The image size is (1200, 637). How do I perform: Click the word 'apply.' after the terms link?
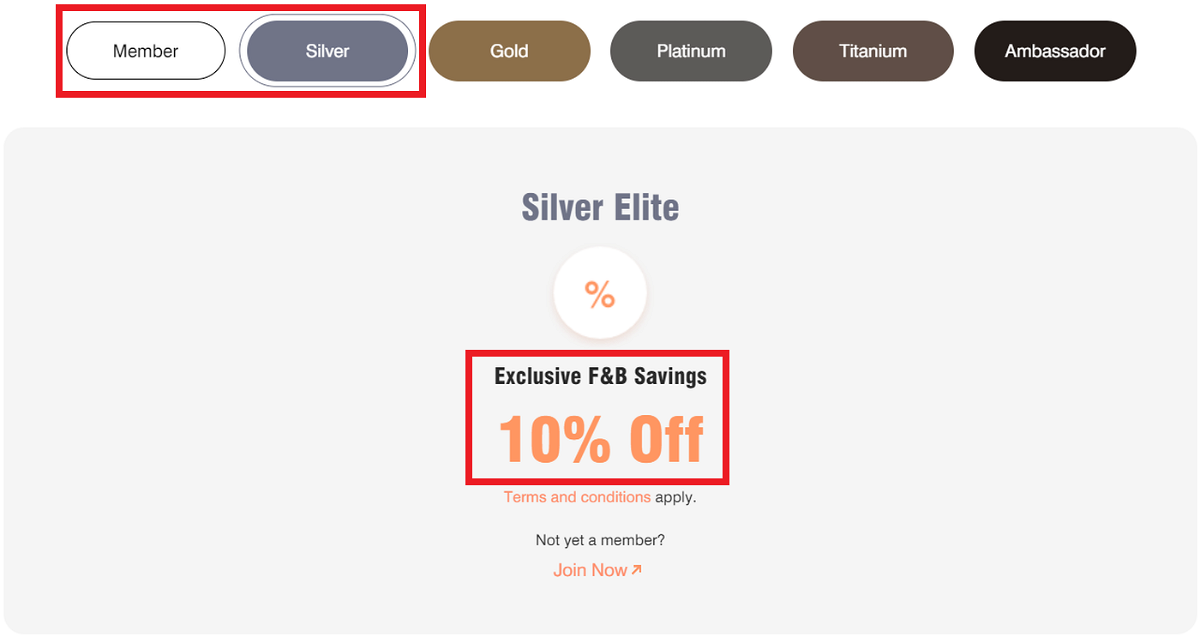click(676, 497)
